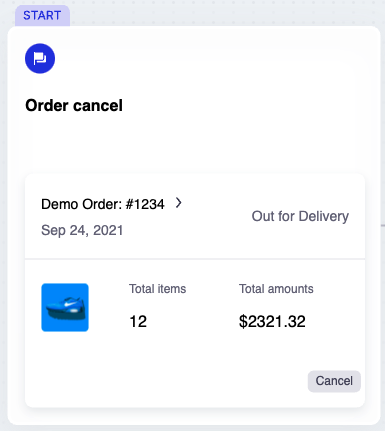
Task: Open the chevron arrow beside Demo Order
Action: click(179, 203)
